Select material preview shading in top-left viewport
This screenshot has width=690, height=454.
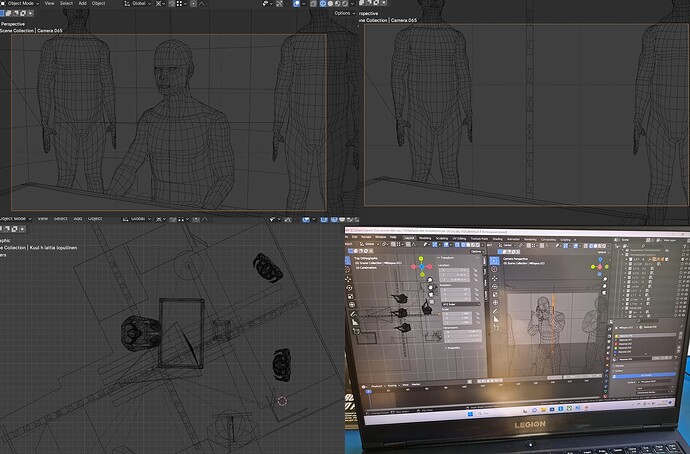(338, 4)
